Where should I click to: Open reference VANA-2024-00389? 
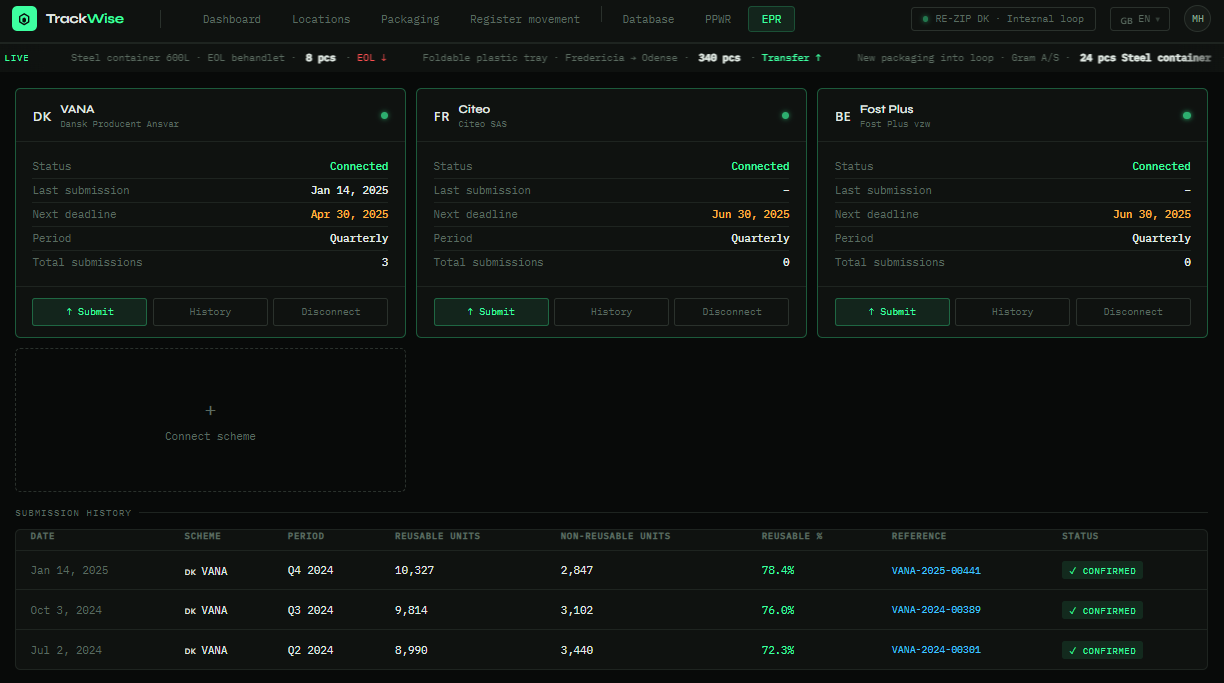click(x=936, y=610)
